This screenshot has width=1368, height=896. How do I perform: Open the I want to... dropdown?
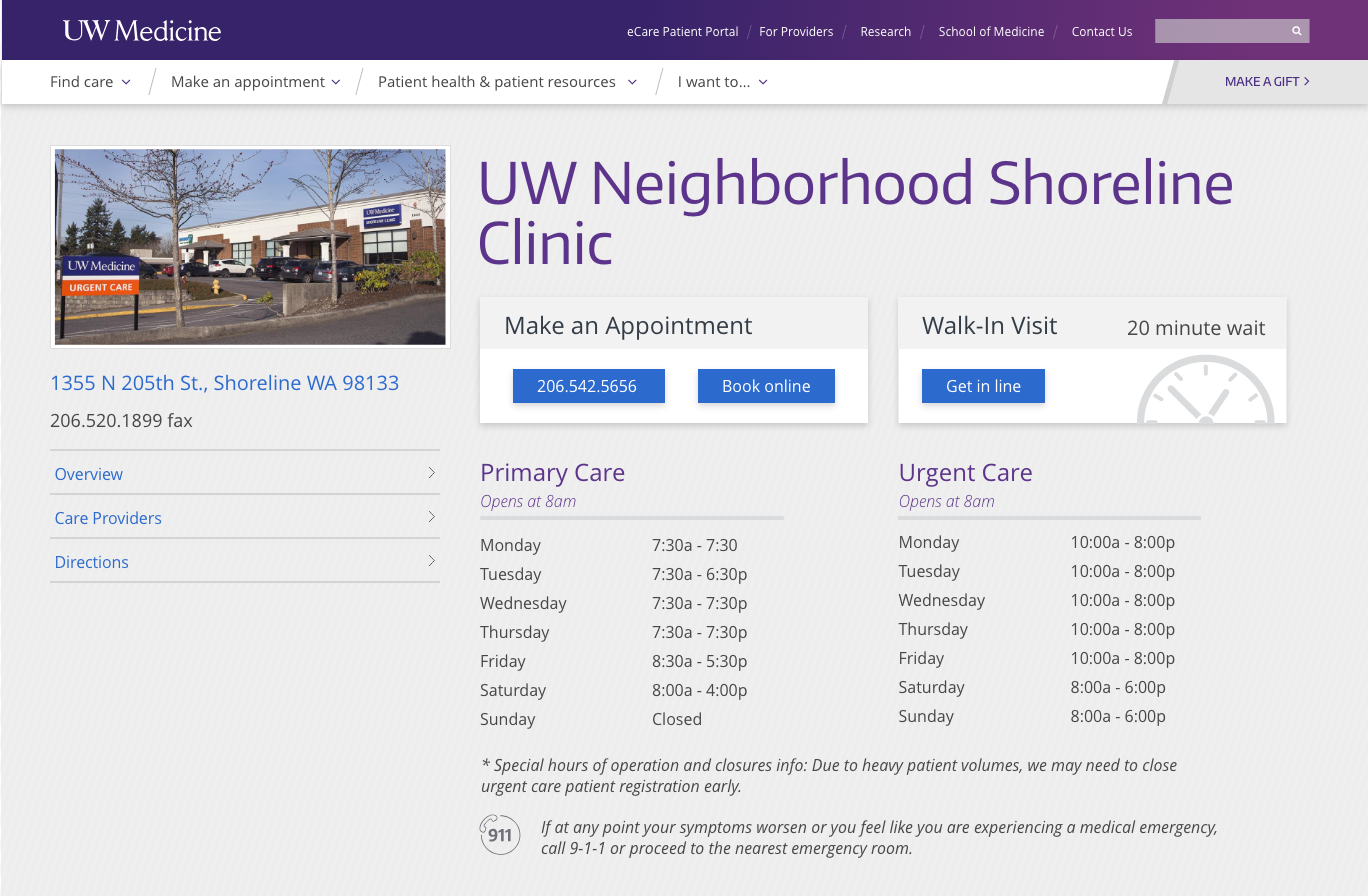pos(723,82)
